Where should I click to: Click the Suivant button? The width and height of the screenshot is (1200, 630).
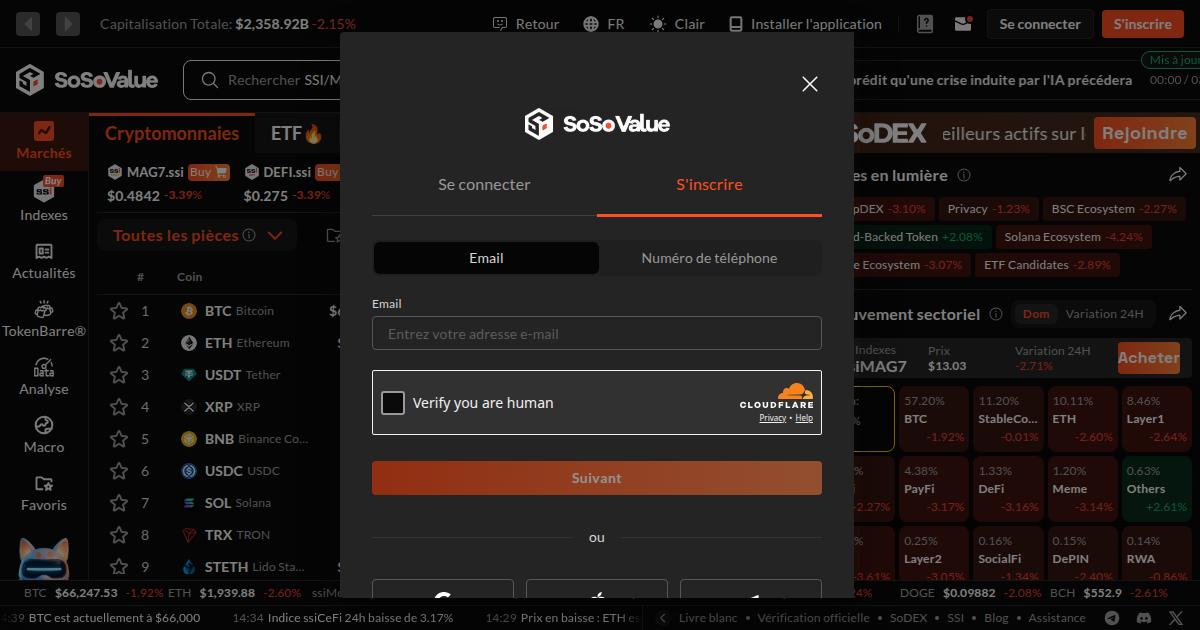(597, 478)
